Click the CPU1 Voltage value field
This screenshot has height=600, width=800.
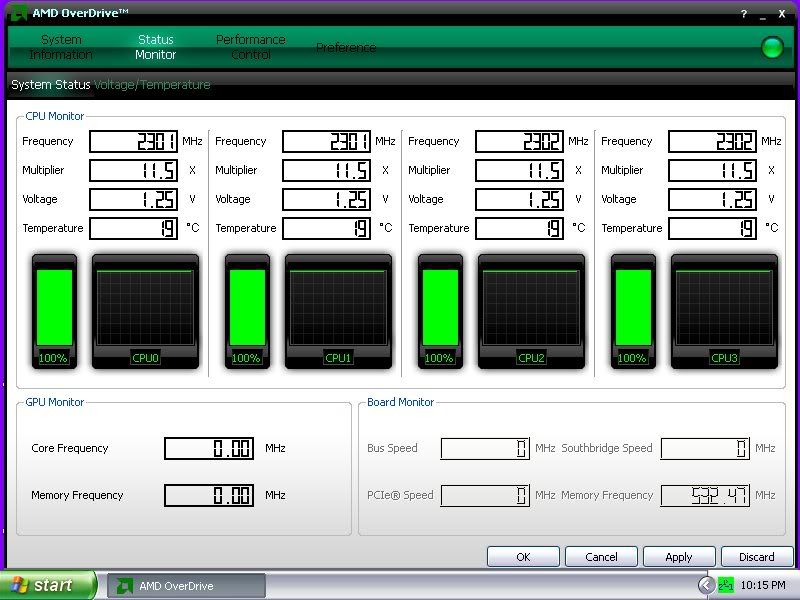[327, 199]
